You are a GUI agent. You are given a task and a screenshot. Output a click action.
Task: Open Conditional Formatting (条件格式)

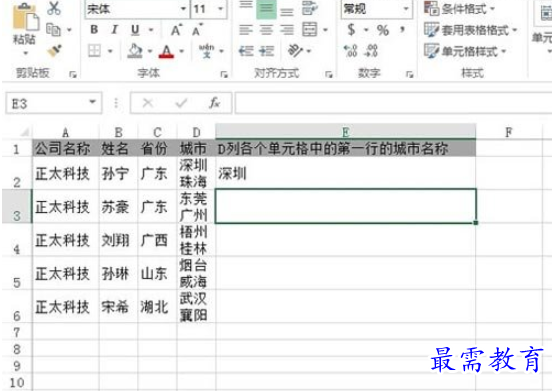(x=459, y=8)
